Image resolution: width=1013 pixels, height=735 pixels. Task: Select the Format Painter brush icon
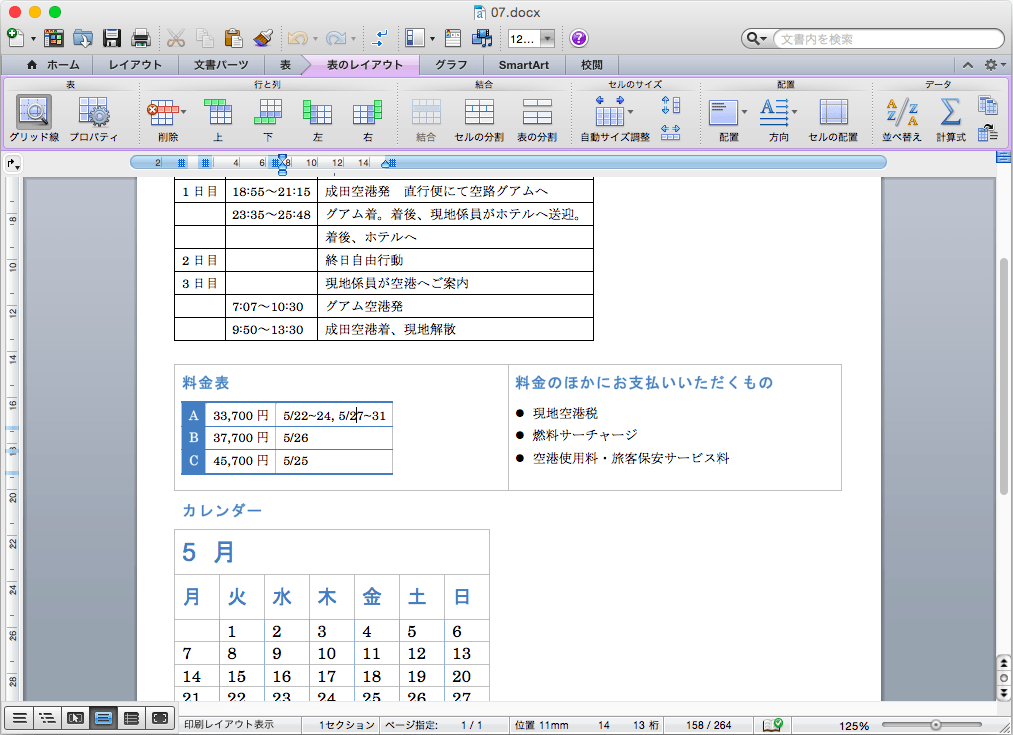click(263, 39)
